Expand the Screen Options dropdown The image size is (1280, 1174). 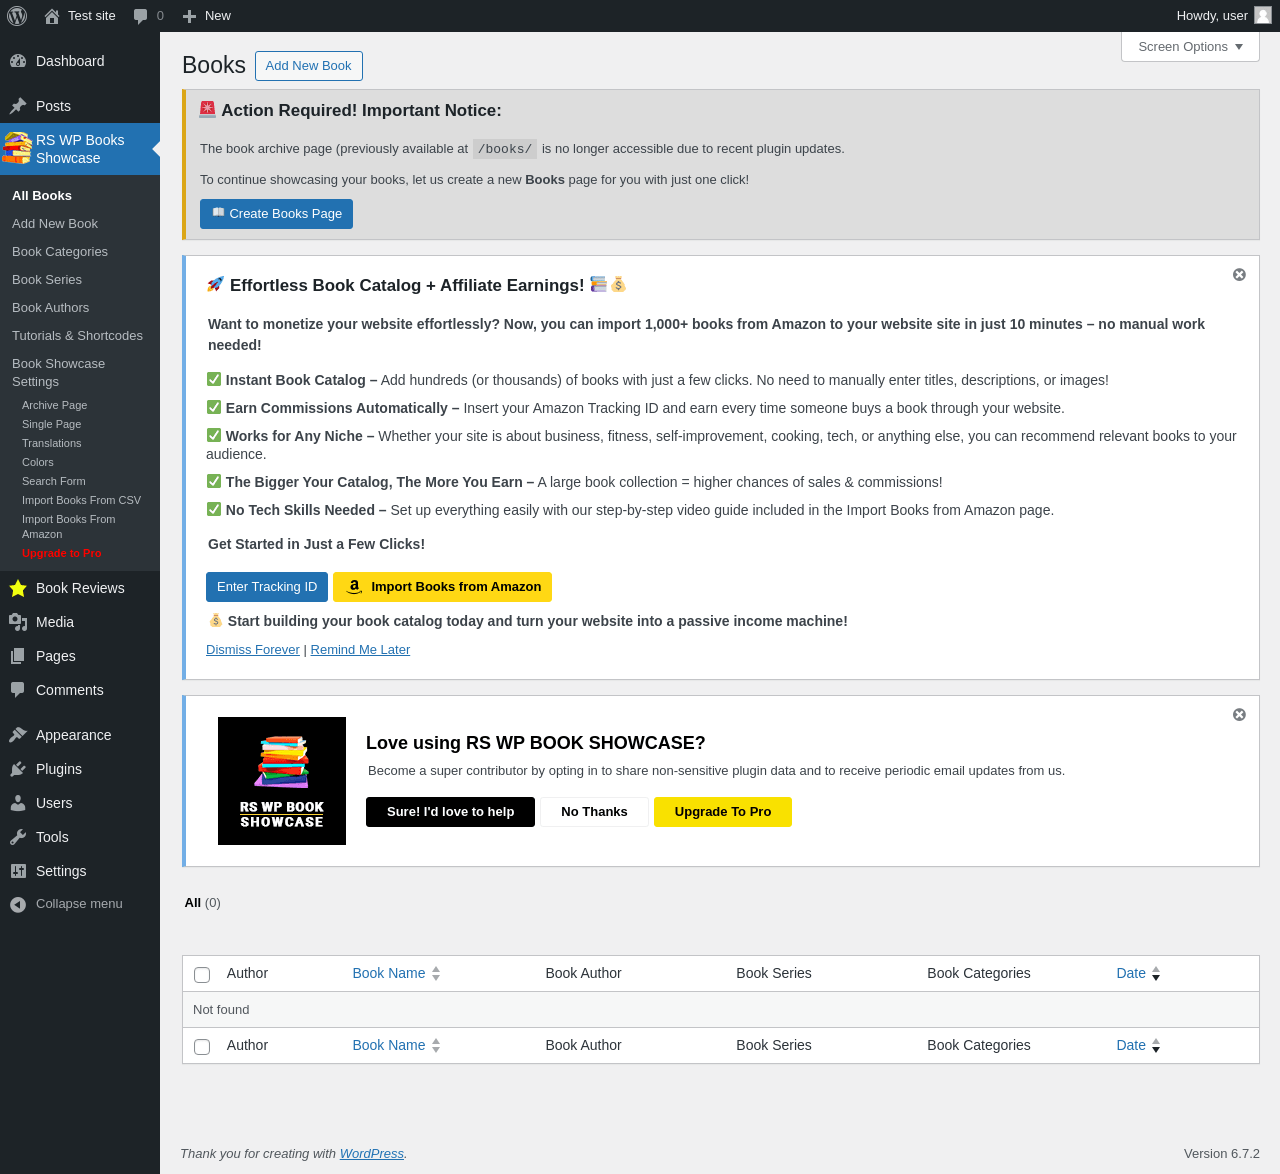coord(1190,47)
